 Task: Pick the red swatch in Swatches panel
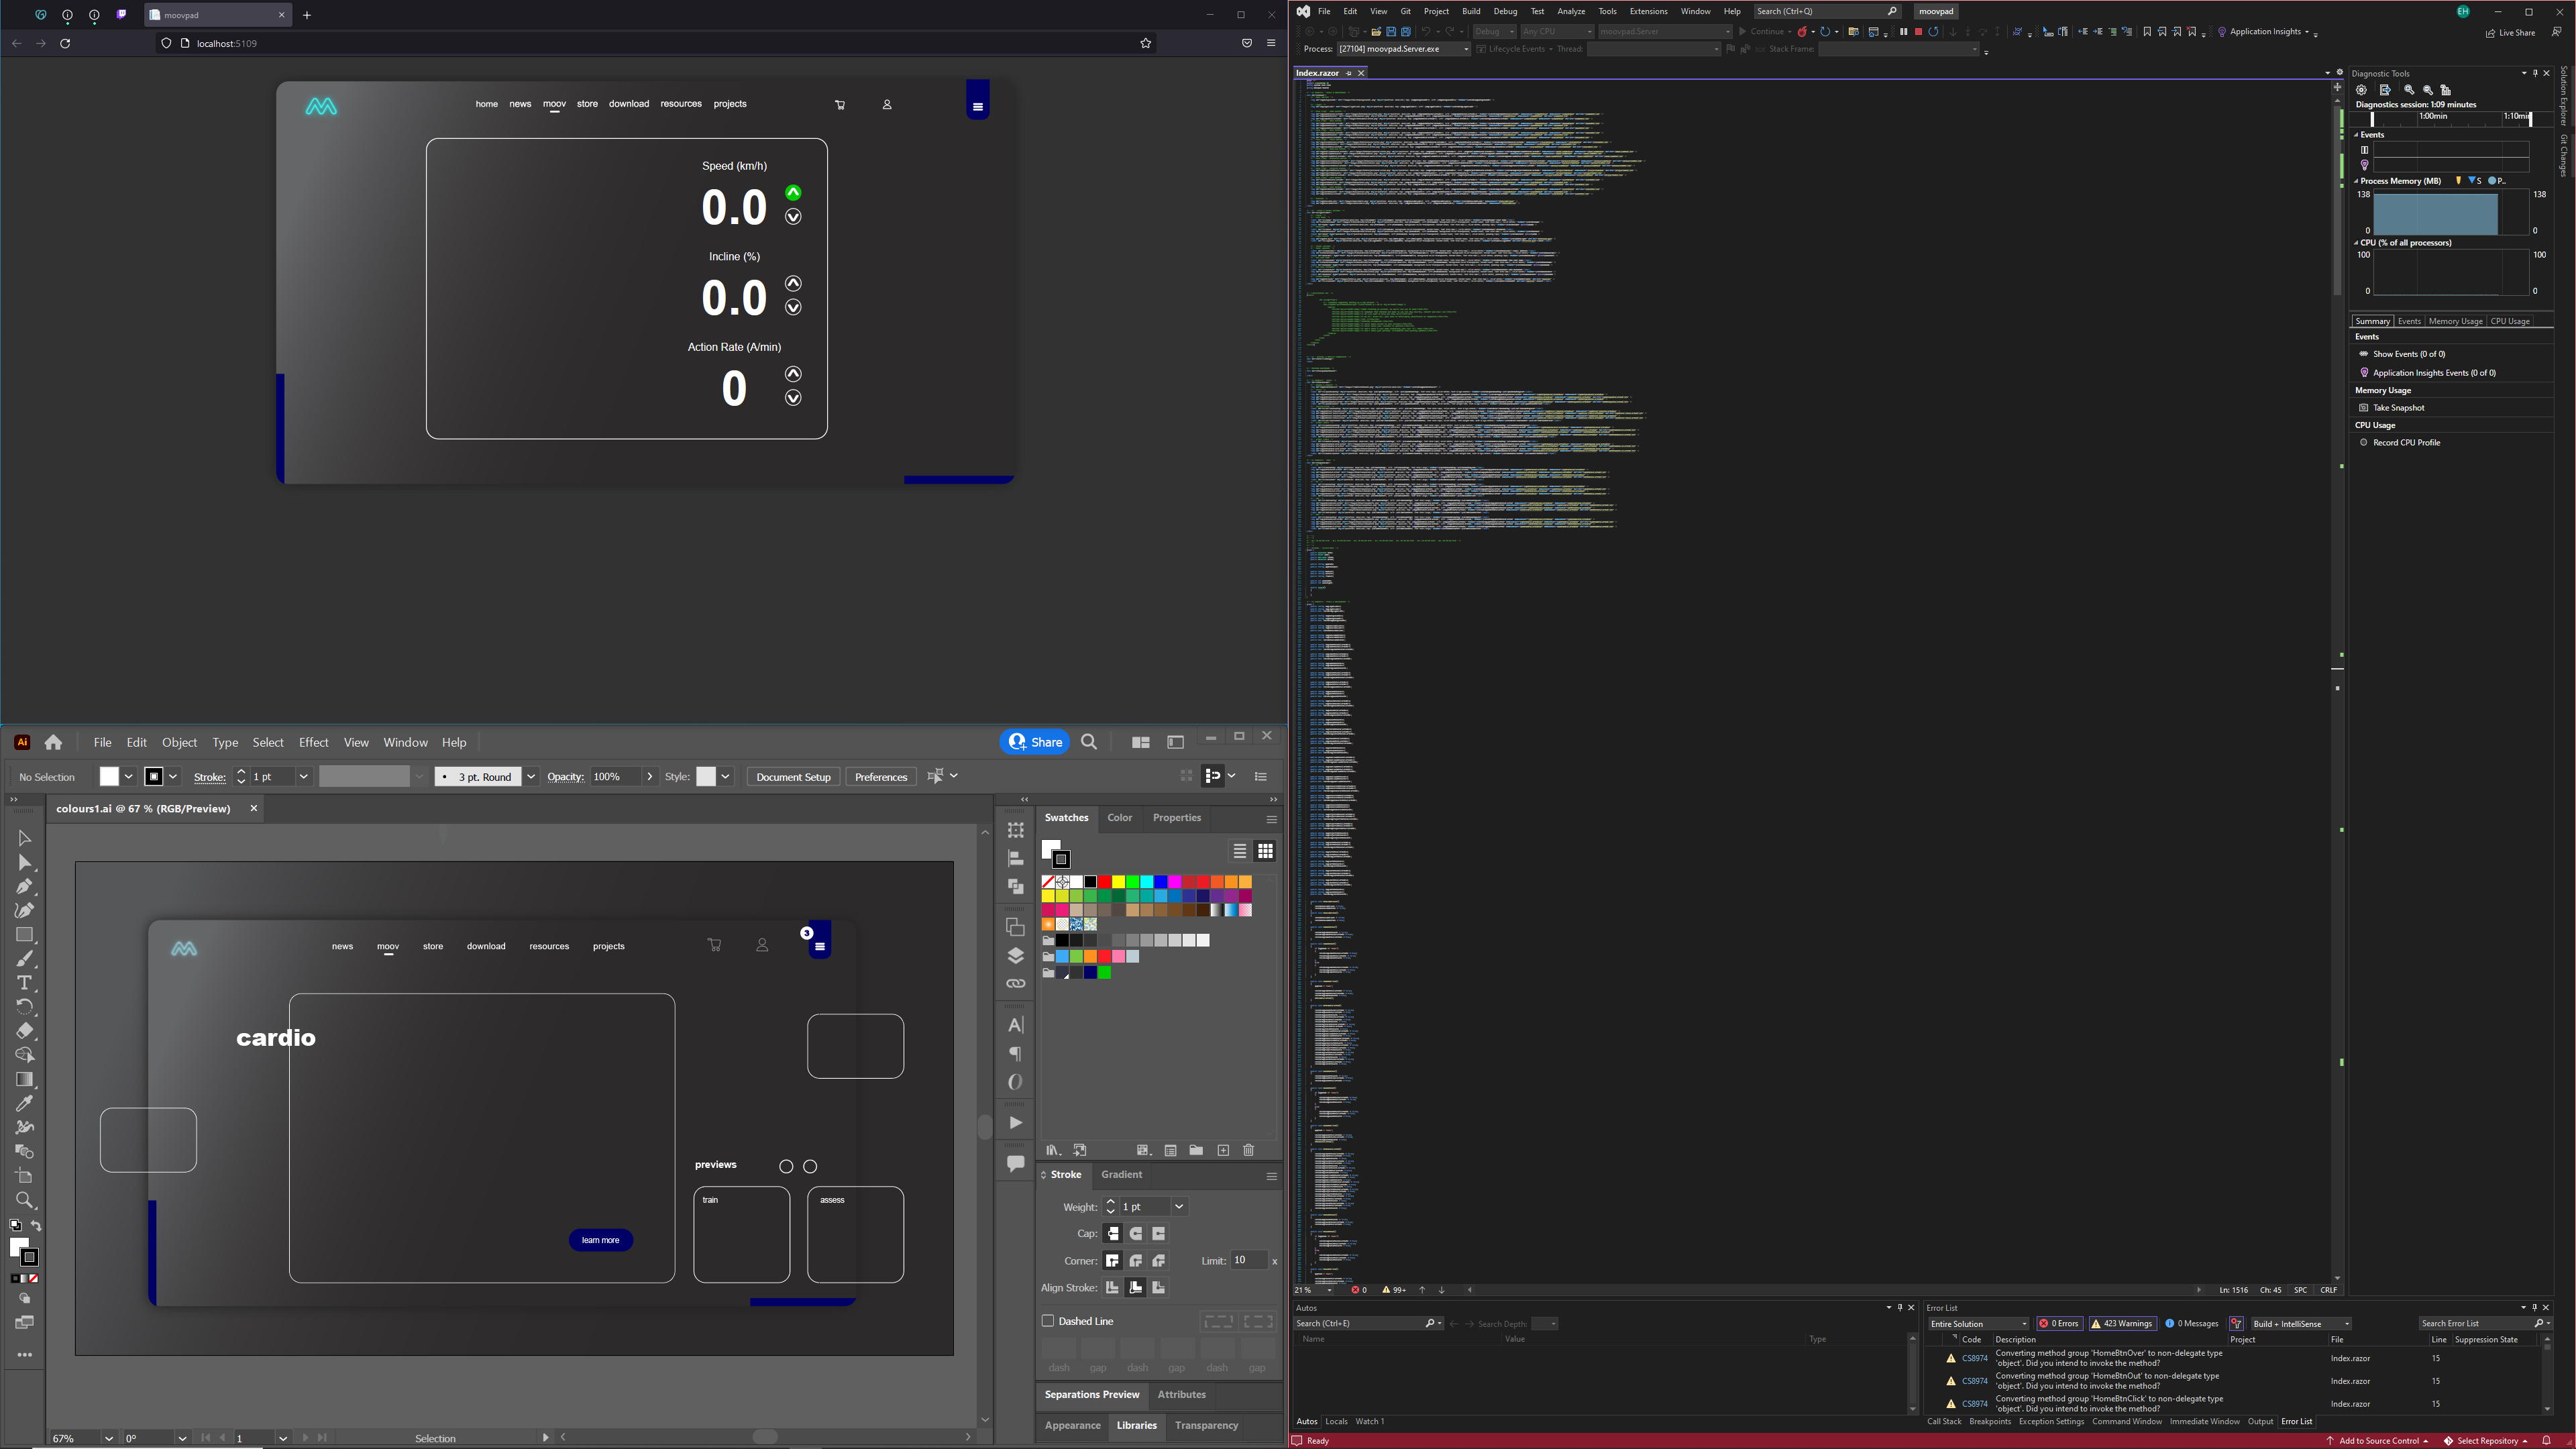tap(1104, 882)
